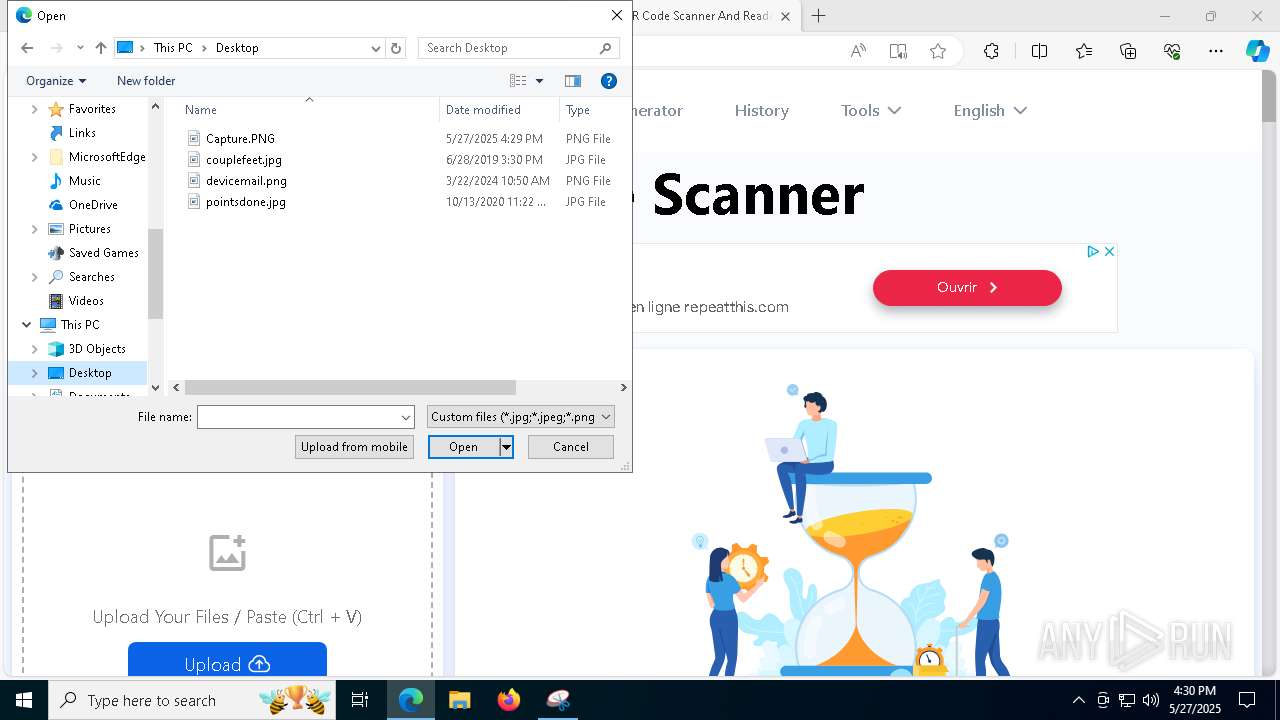Open Edge favorites list icon
The image size is (1280, 720).
click(1084, 51)
